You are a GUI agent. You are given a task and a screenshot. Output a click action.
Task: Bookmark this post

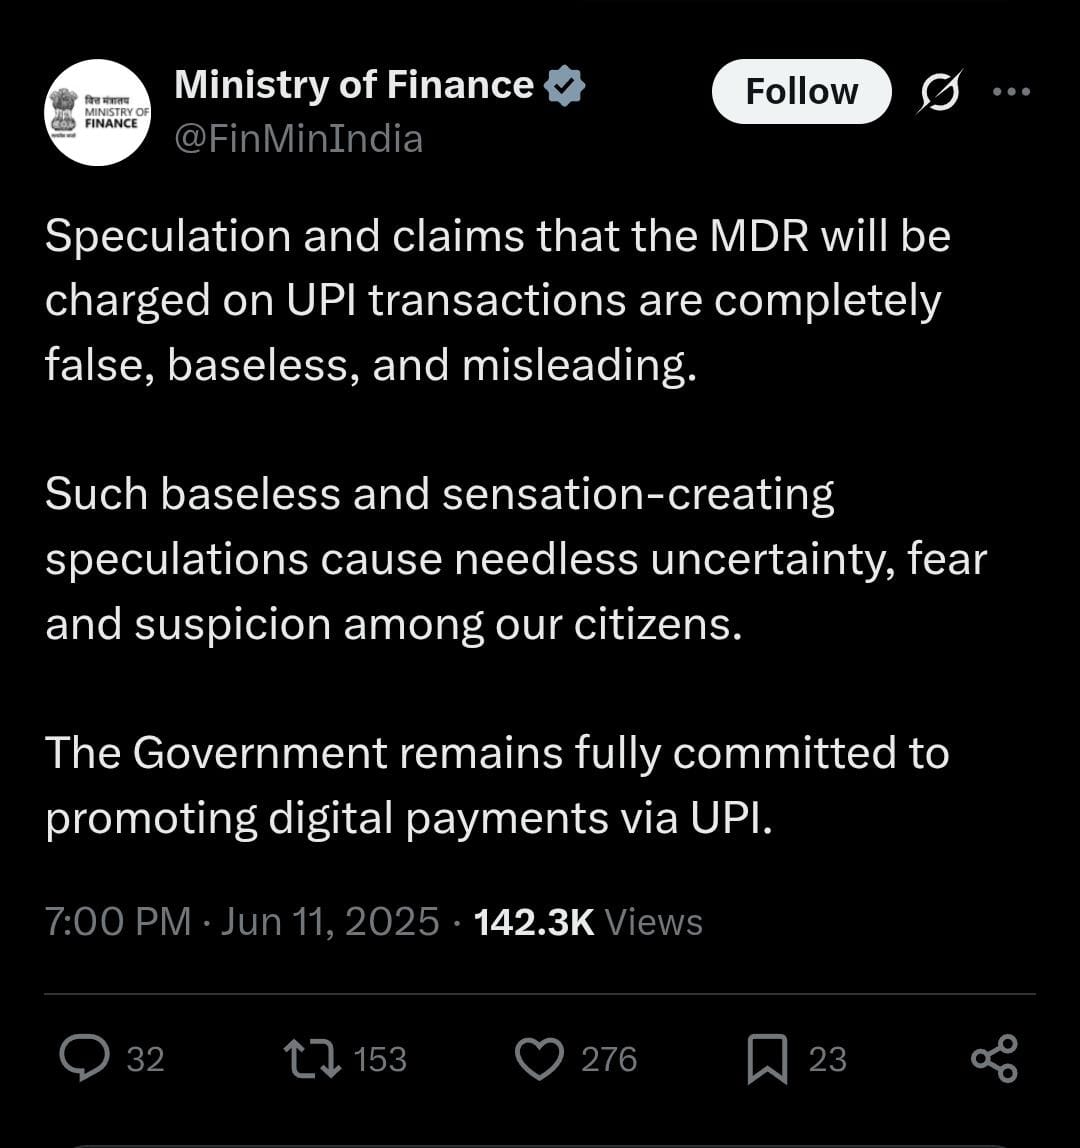pos(767,1059)
